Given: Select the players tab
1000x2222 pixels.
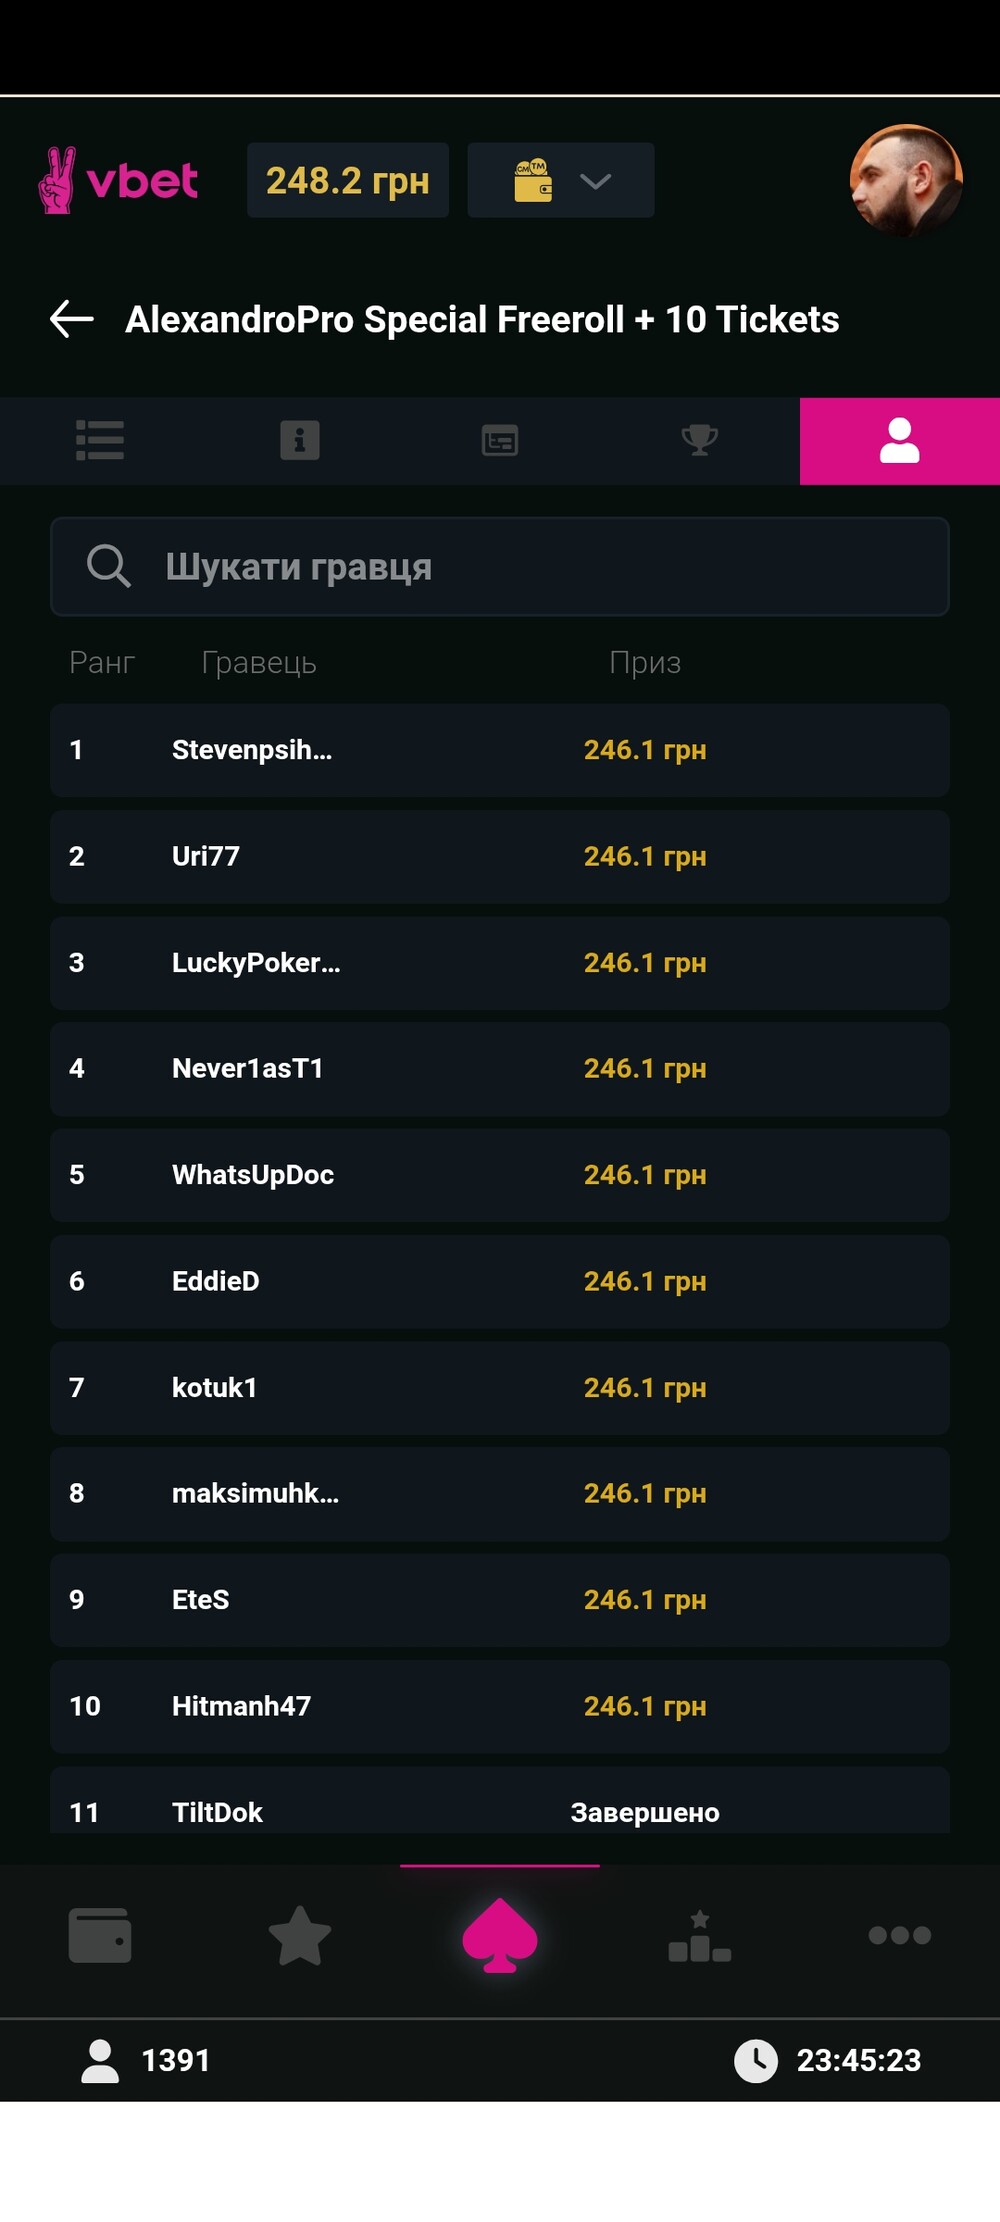Looking at the screenshot, I should click(x=900, y=441).
